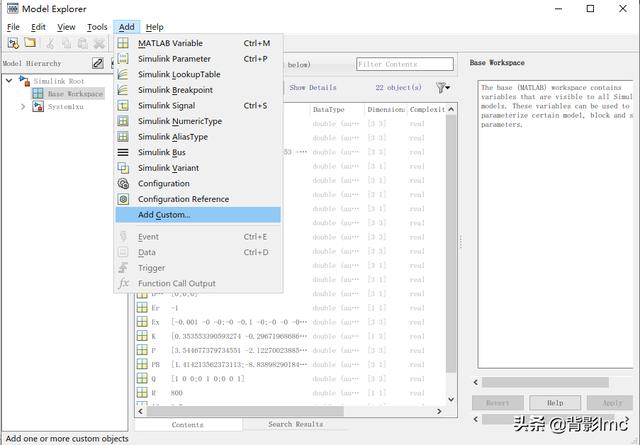Click the Filter Contents input field

pyautogui.click(x=404, y=64)
